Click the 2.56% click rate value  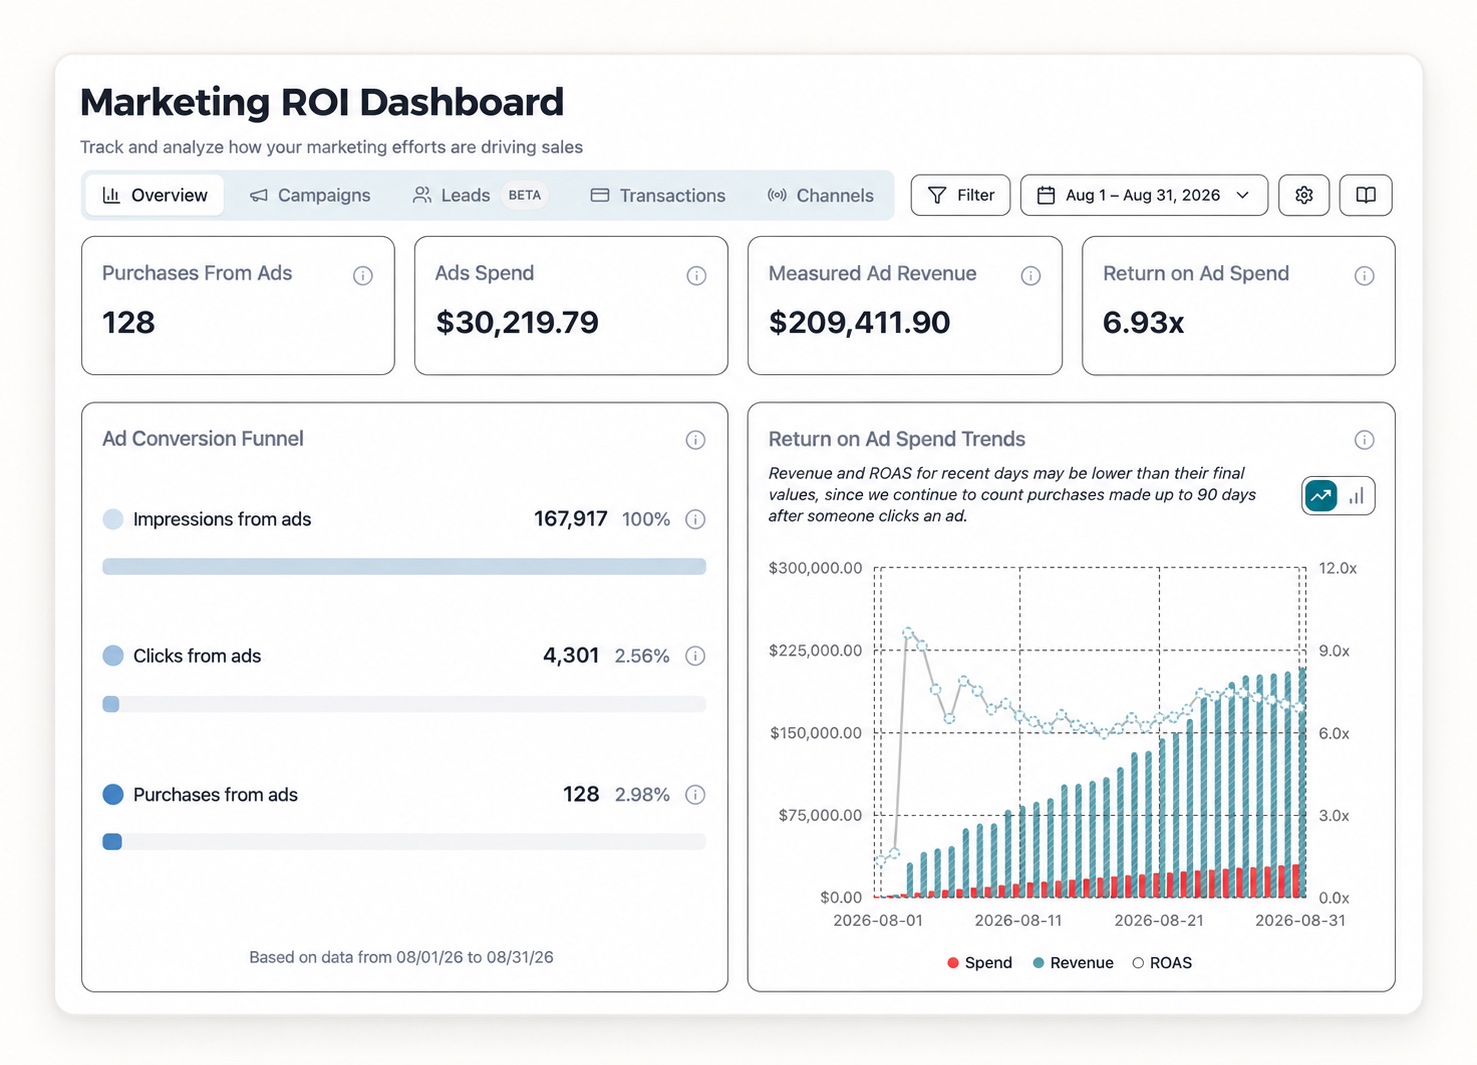click(642, 656)
